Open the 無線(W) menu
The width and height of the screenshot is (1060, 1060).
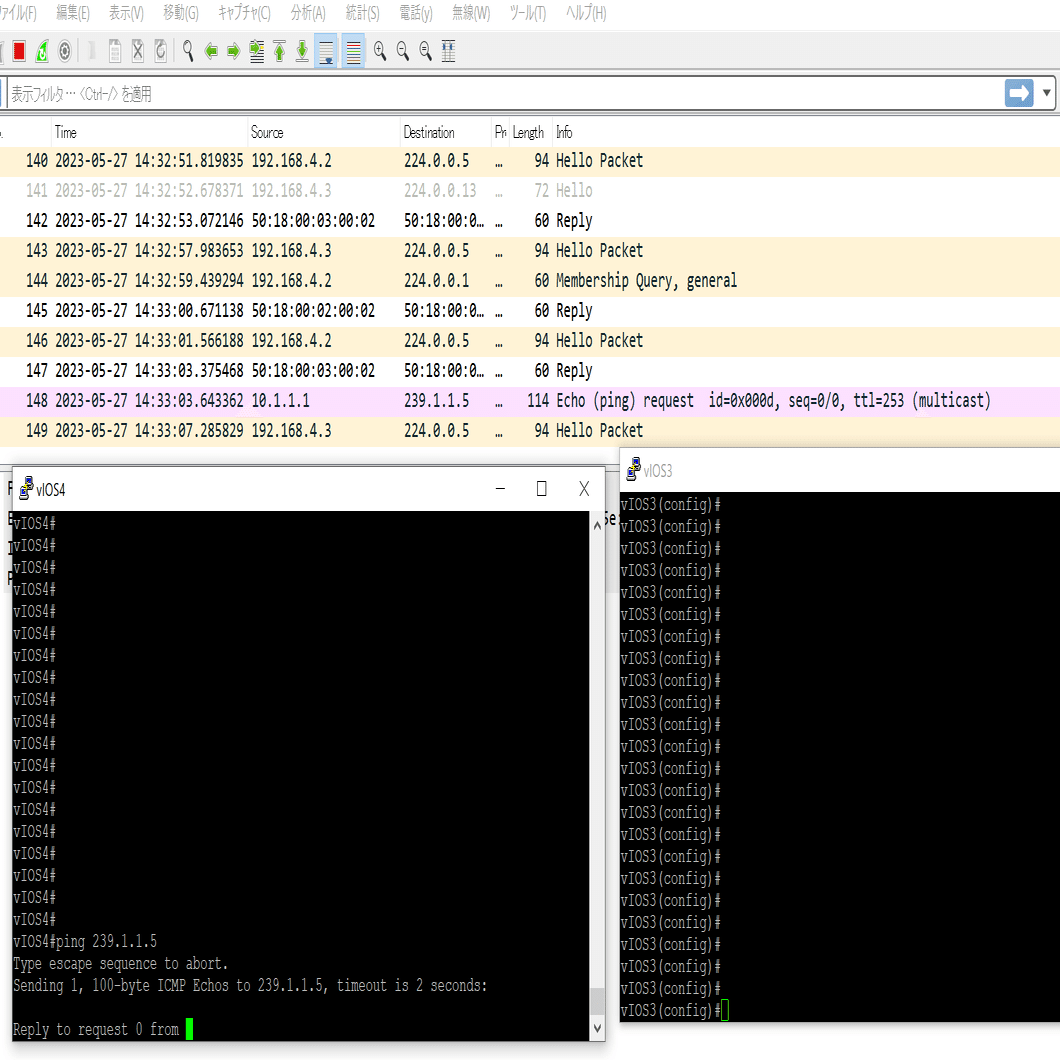coord(471,13)
